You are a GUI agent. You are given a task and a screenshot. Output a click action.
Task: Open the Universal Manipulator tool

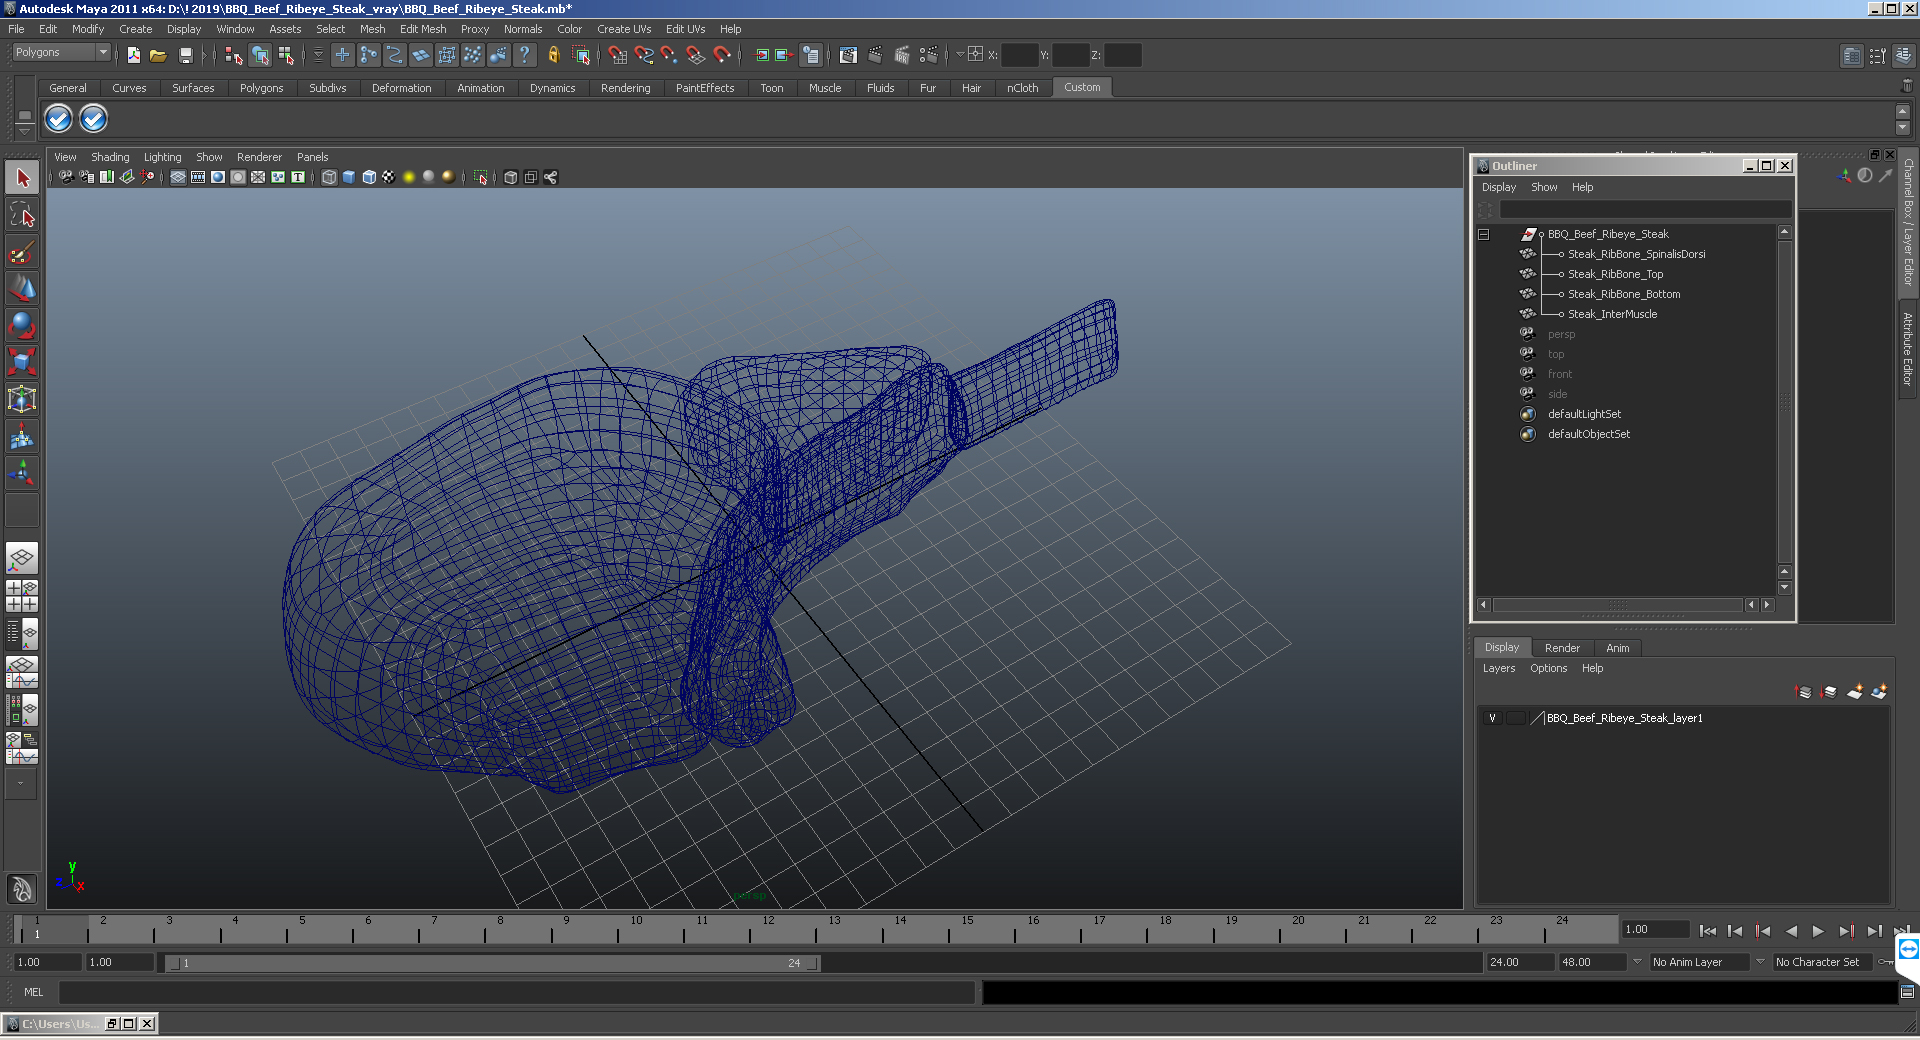tap(22, 399)
